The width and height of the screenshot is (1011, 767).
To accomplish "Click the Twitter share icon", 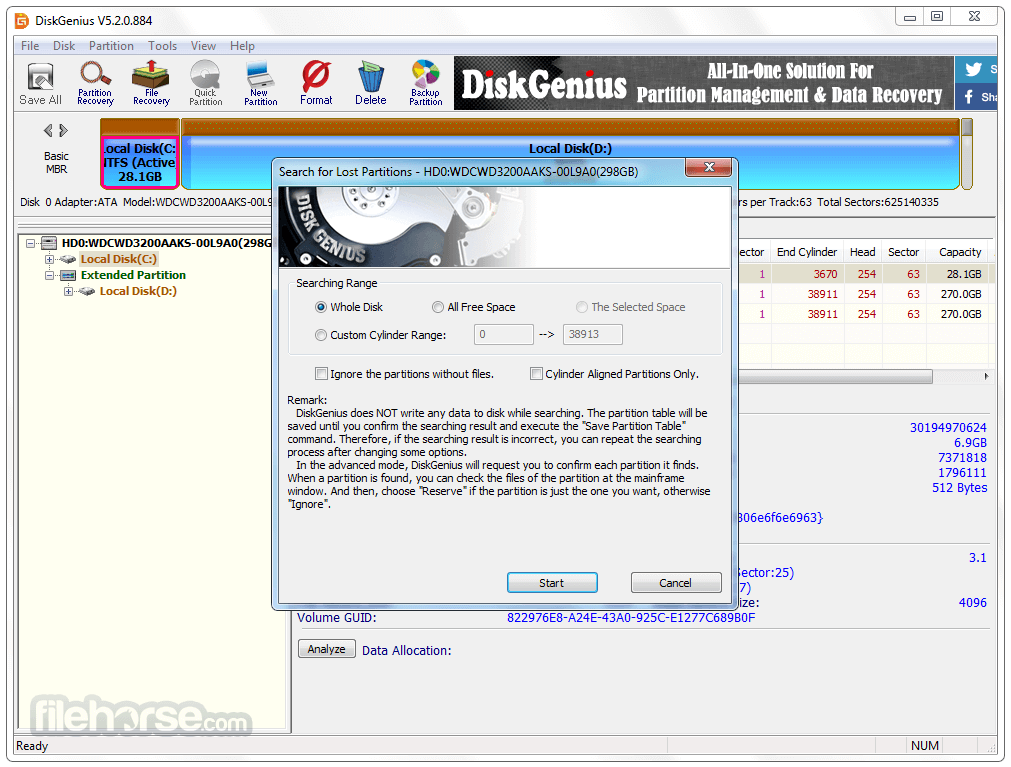I will click(975, 69).
